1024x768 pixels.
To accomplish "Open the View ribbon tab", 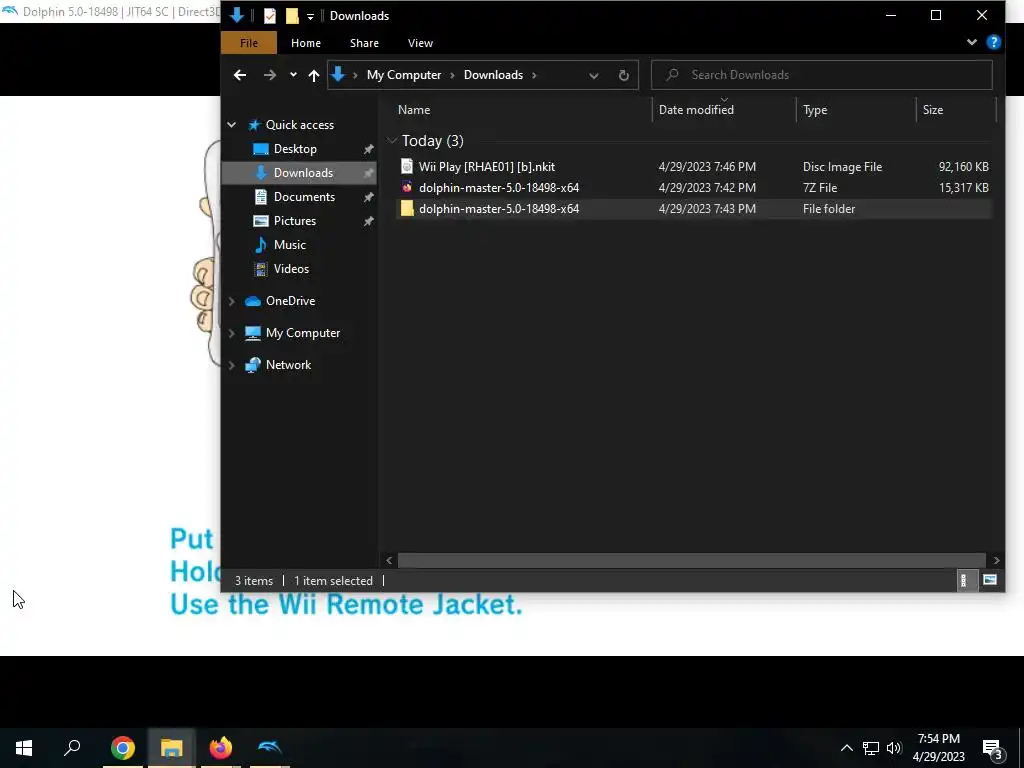I will point(420,43).
